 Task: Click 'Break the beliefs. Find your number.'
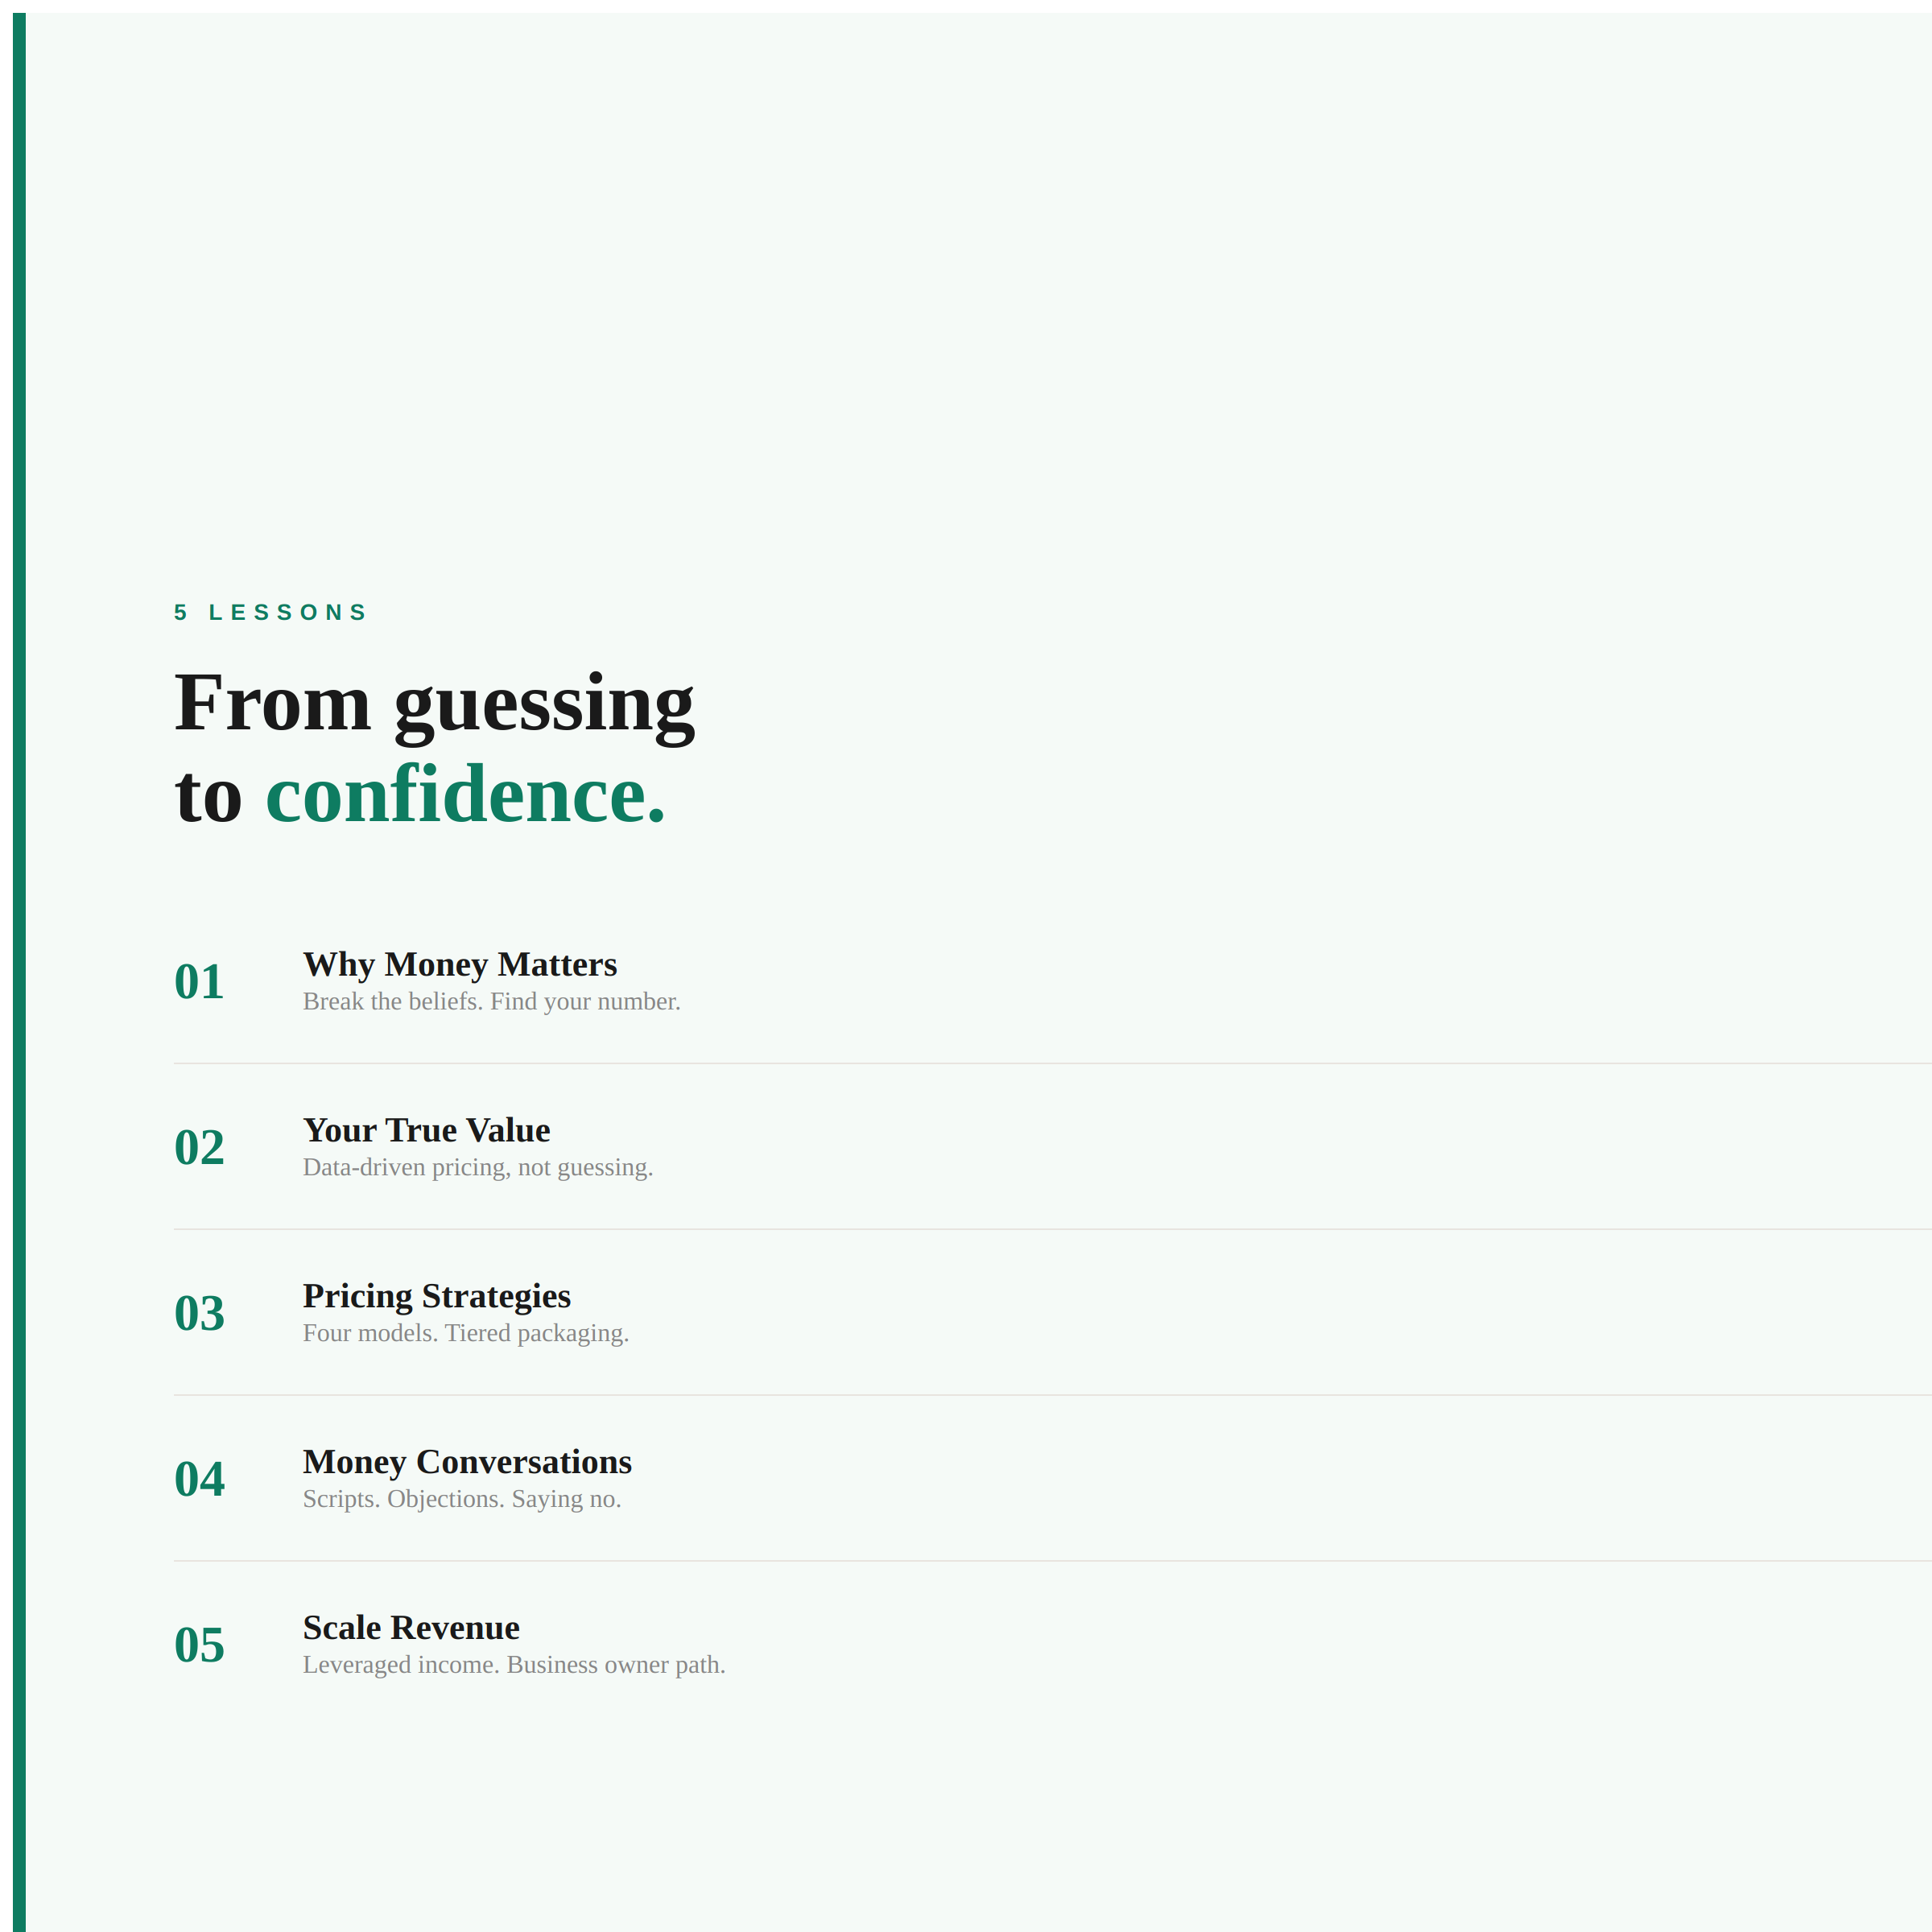[491, 1002]
